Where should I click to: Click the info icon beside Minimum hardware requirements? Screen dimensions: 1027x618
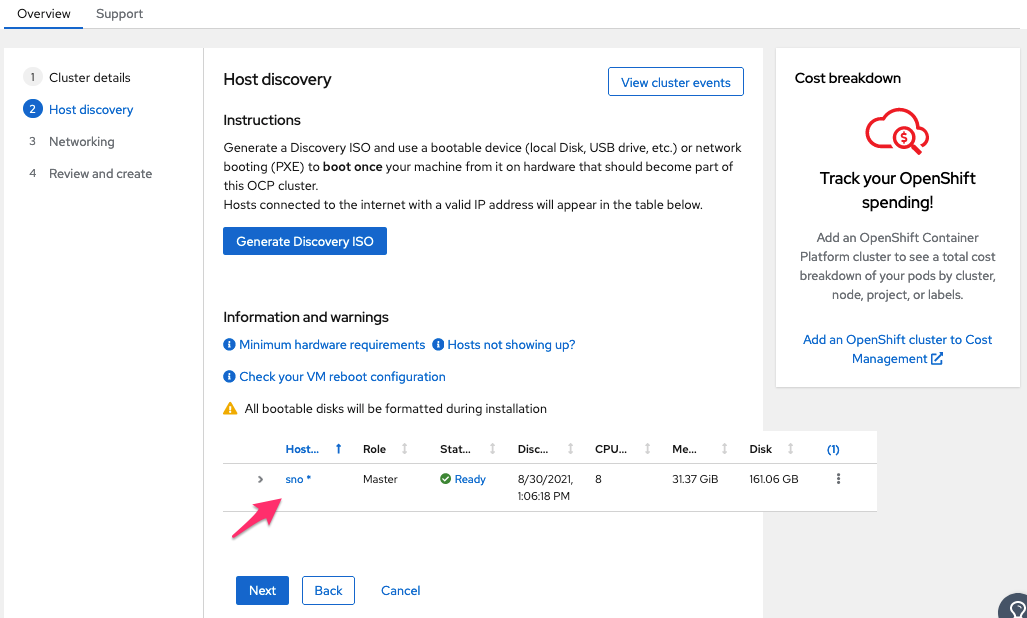click(229, 344)
